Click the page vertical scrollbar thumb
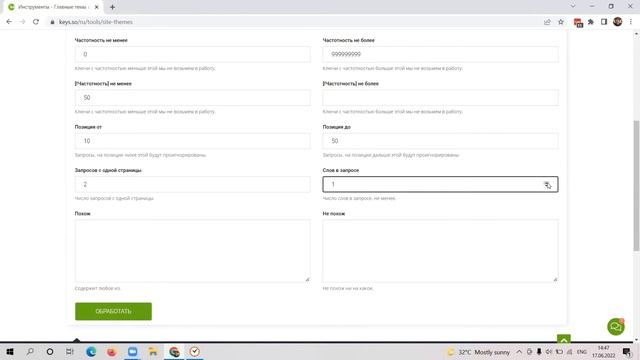640x360 pixels. (636, 186)
